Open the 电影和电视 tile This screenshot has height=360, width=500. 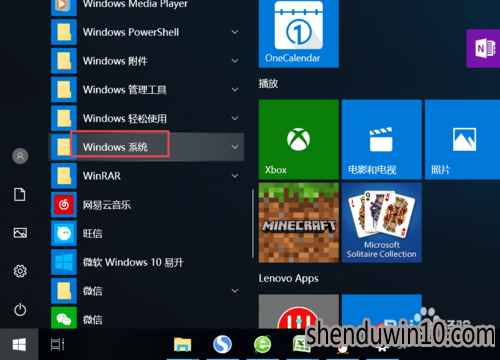382,139
